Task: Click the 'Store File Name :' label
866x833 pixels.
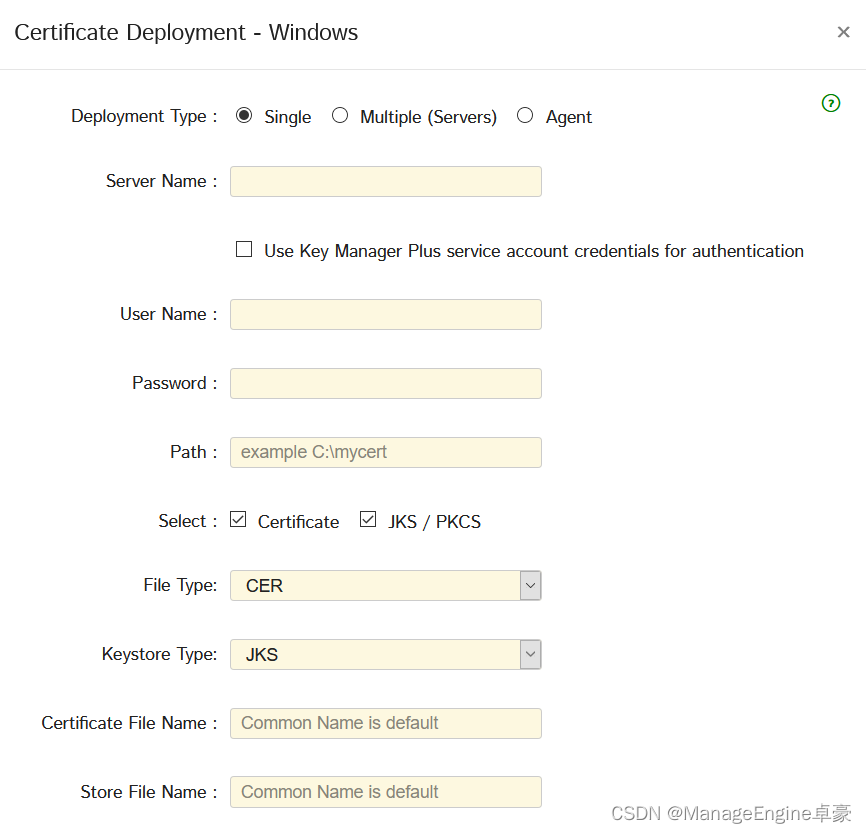Action: (x=149, y=792)
